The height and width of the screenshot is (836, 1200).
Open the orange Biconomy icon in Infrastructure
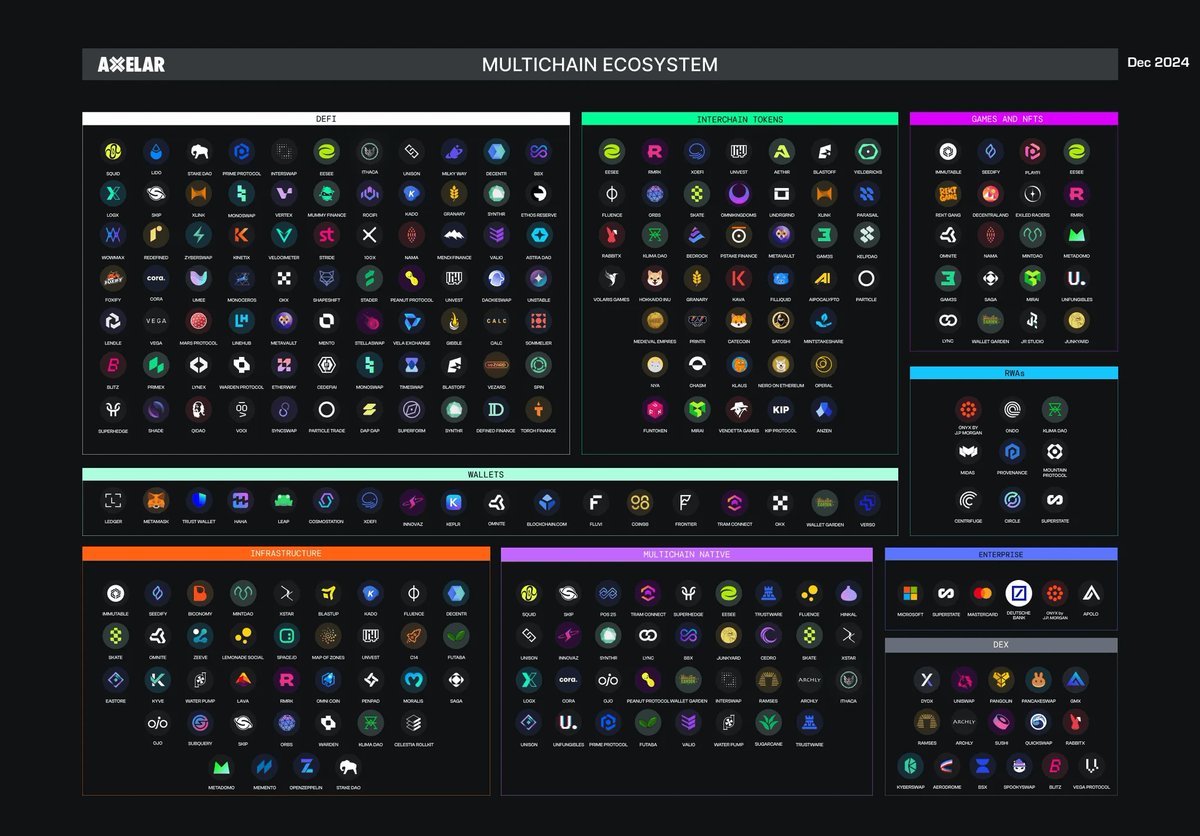point(200,593)
